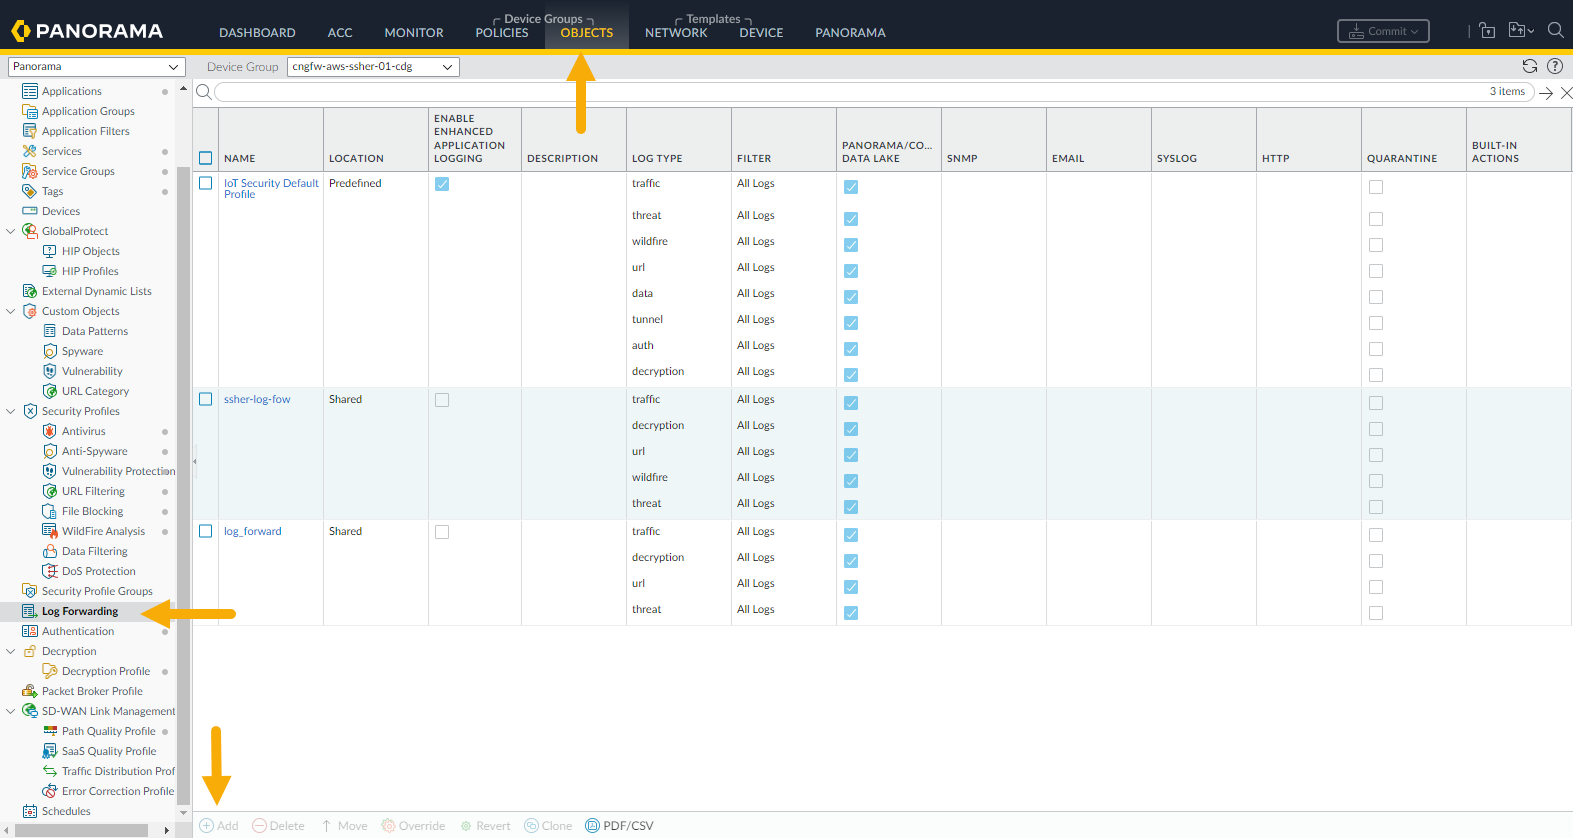Viewport: 1573px width, 838px height.
Task: Open Antivirus under Security Profiles
Action: 83,431
